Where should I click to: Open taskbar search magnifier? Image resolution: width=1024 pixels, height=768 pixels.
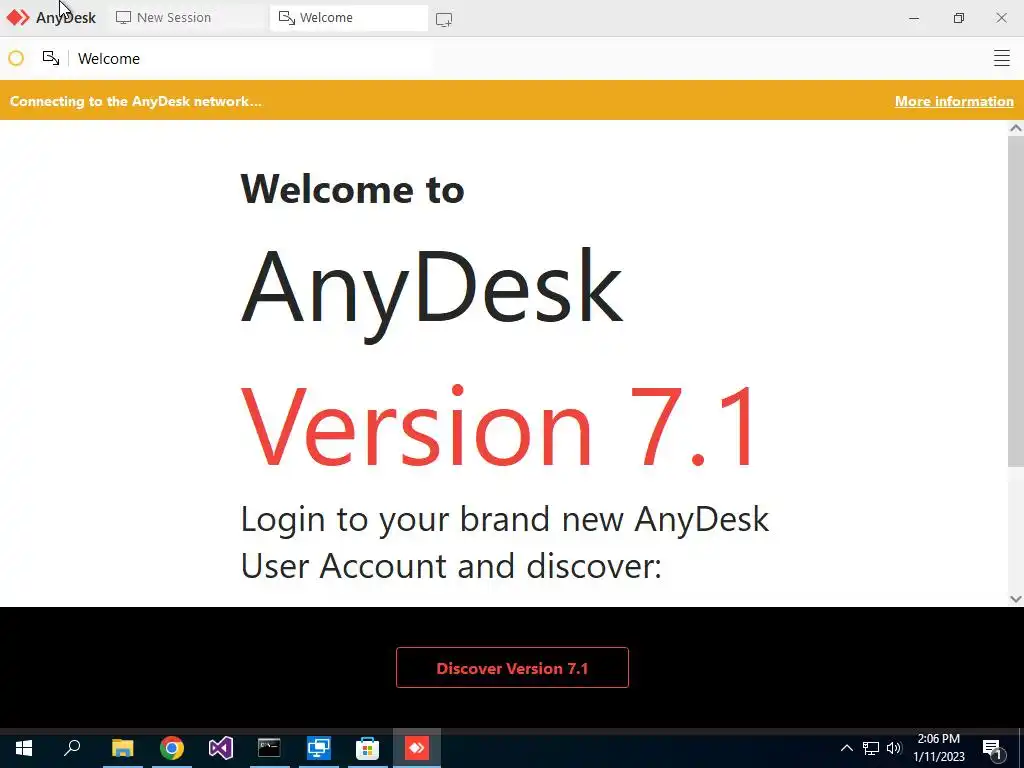pyautogui.click(x=72, y=748)
